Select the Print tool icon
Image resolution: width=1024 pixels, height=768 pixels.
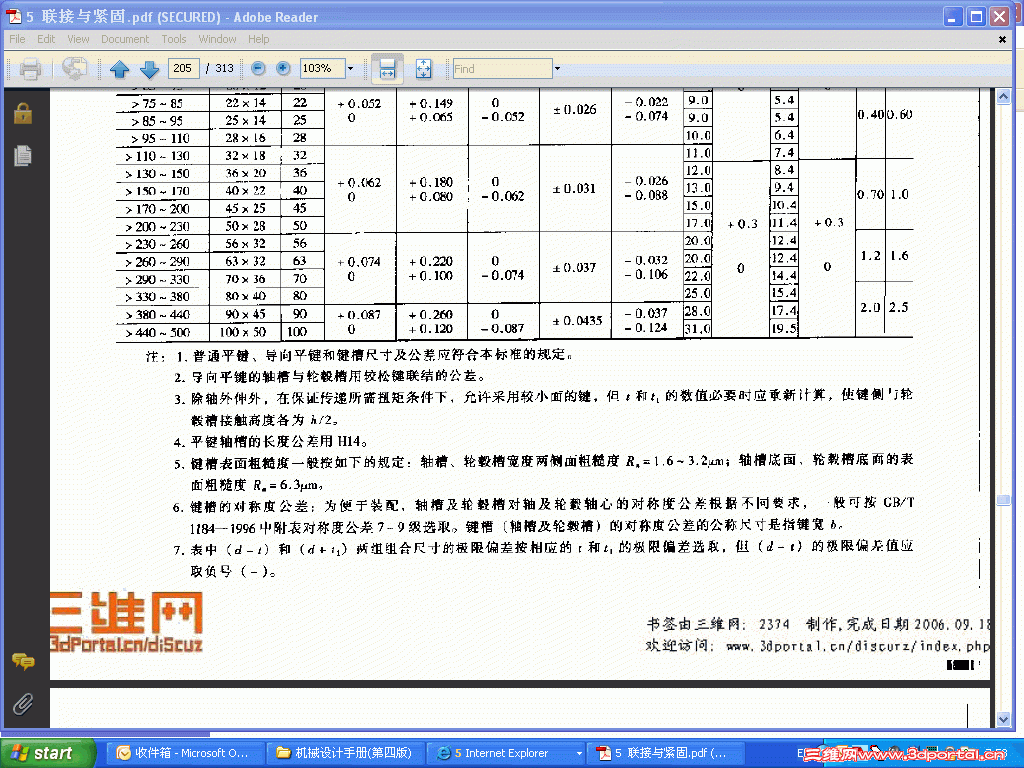[30, 69]
